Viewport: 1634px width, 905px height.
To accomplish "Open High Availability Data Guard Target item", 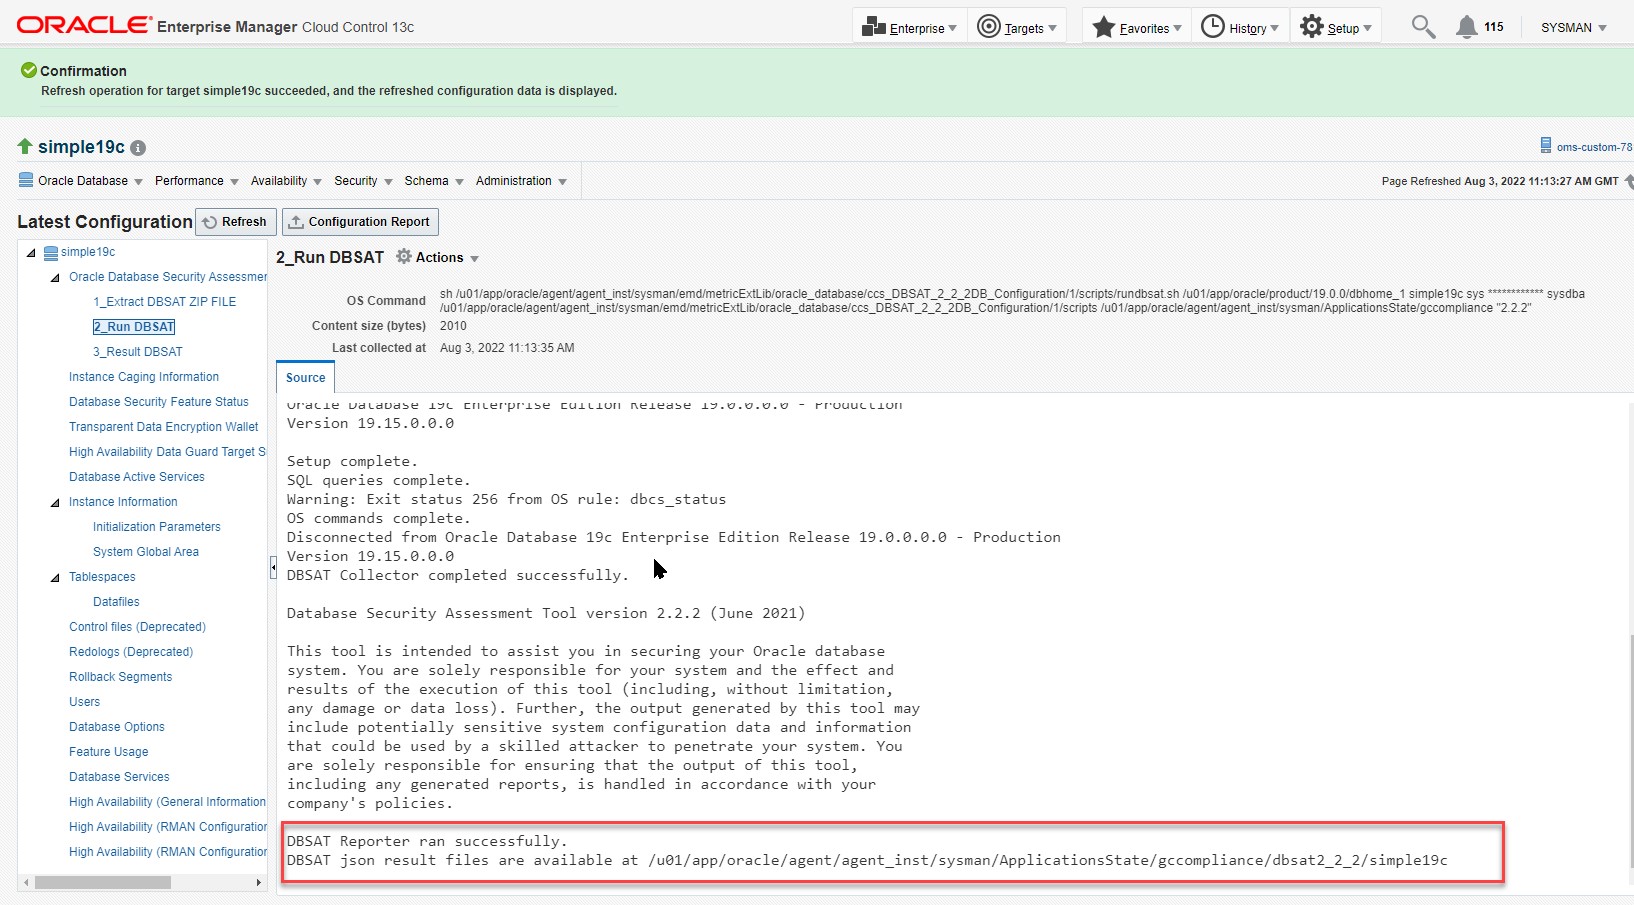I will [x=168, y=452].
